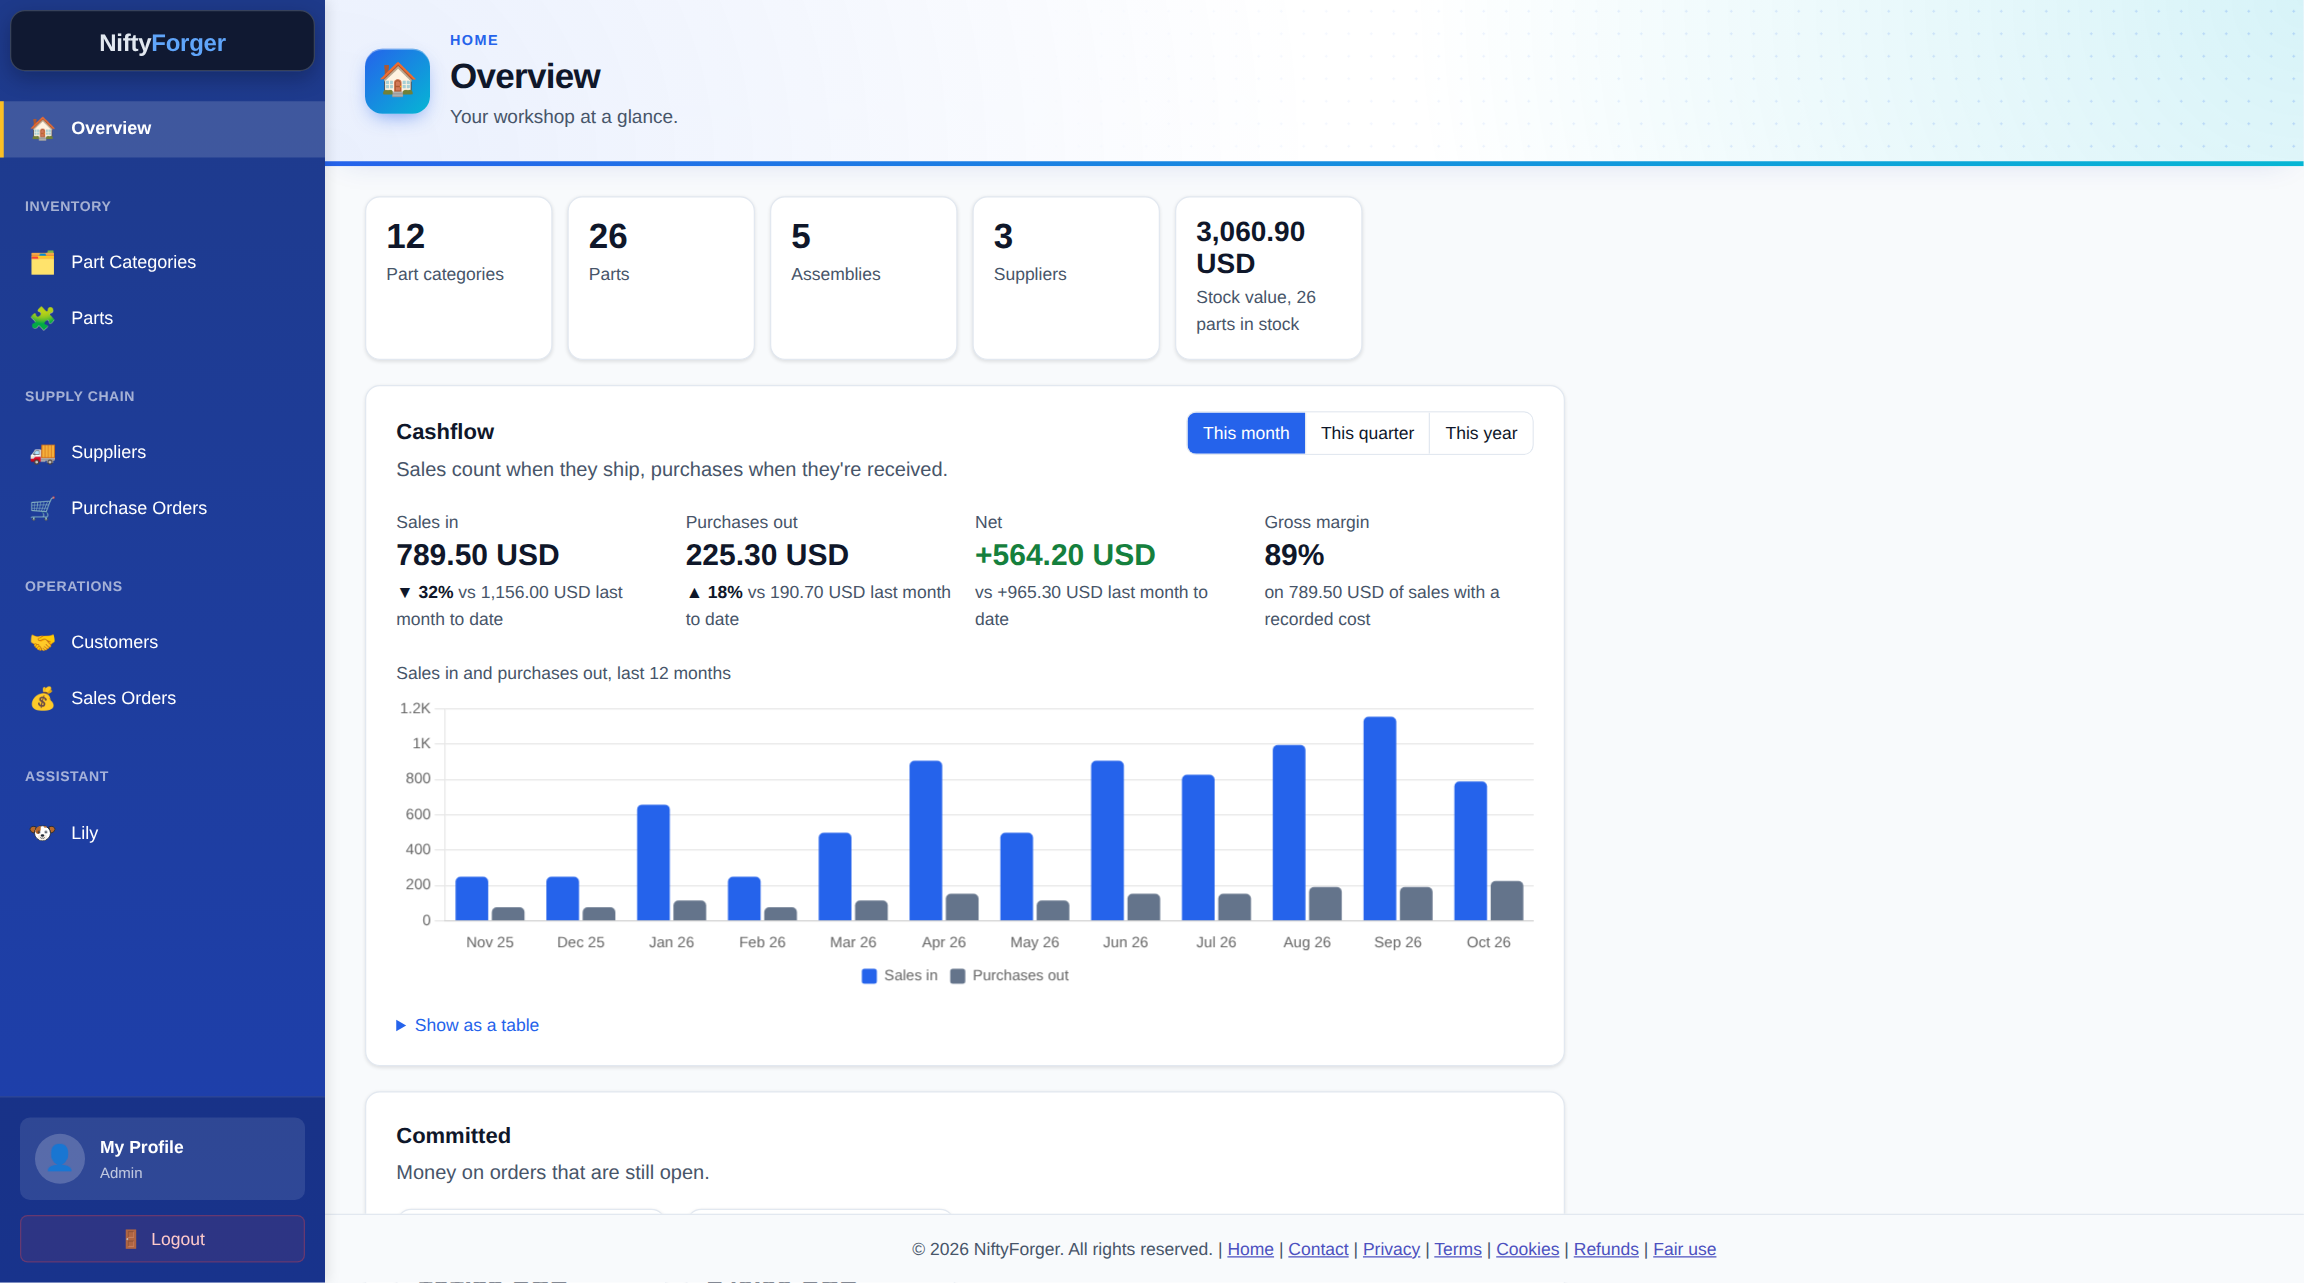Open Purchase Orders page
Image resolution: width=2304 pixels, height=1283 pixels.
[162, 508]
